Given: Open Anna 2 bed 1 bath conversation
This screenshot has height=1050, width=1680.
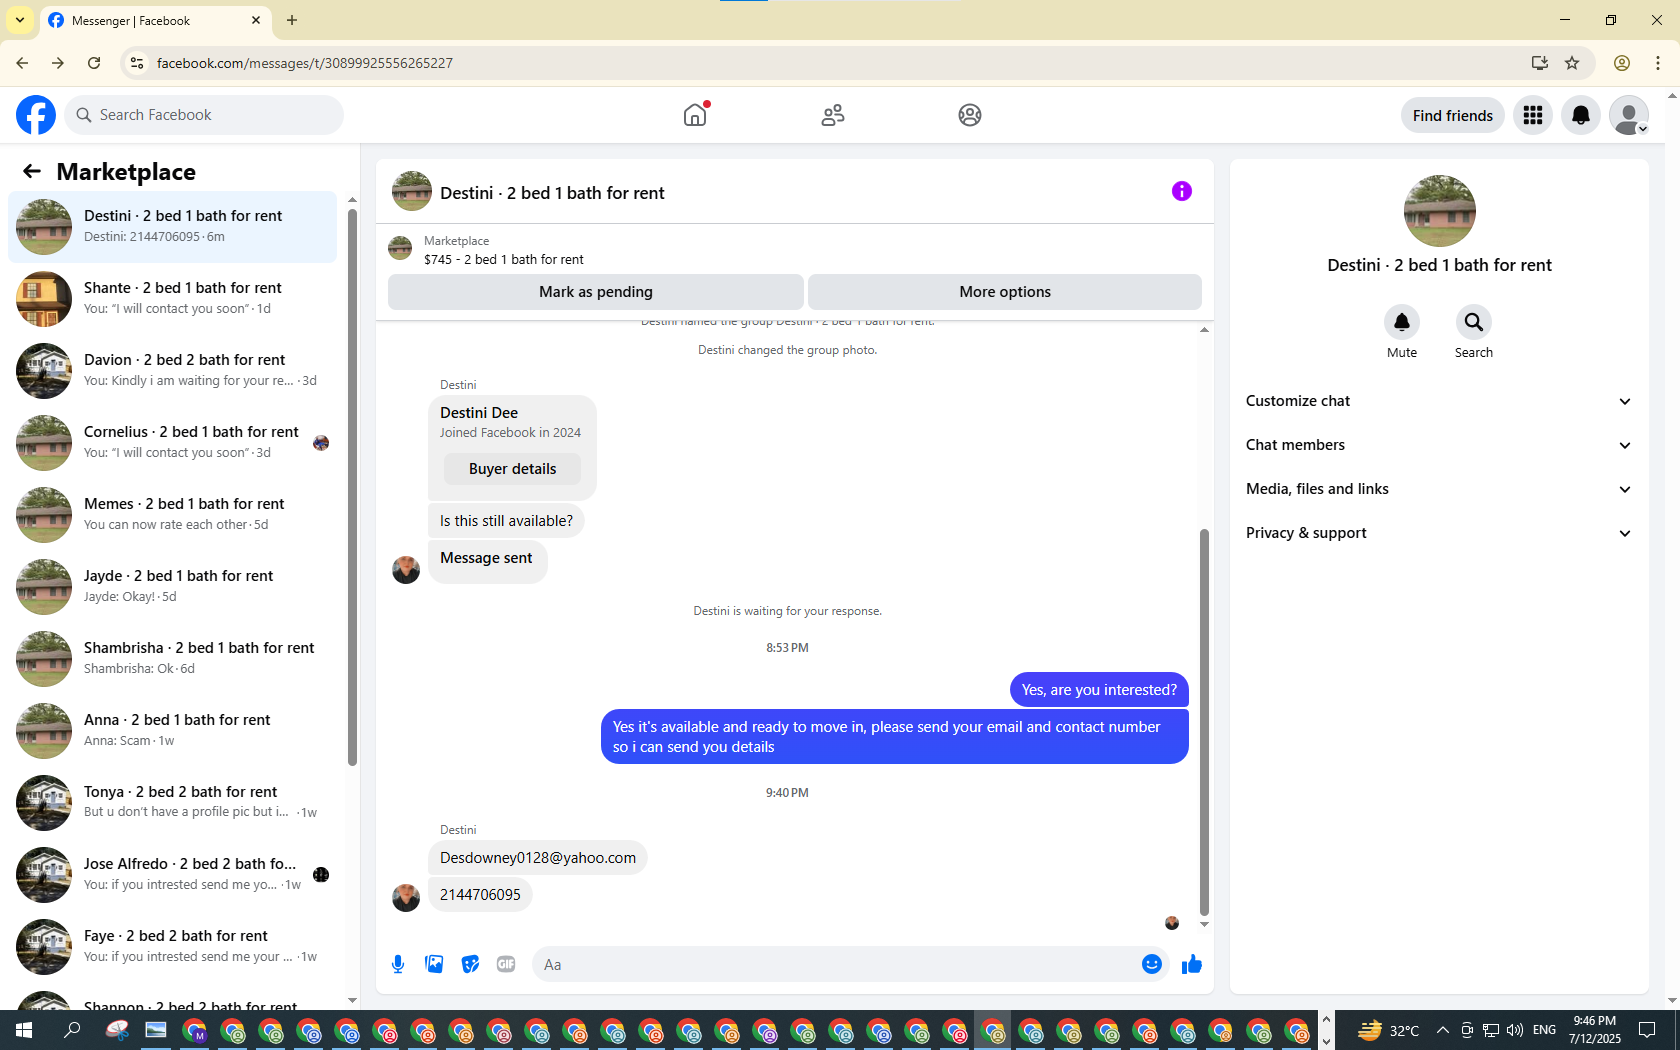Looking at the screenshot, I should [172, 731].
